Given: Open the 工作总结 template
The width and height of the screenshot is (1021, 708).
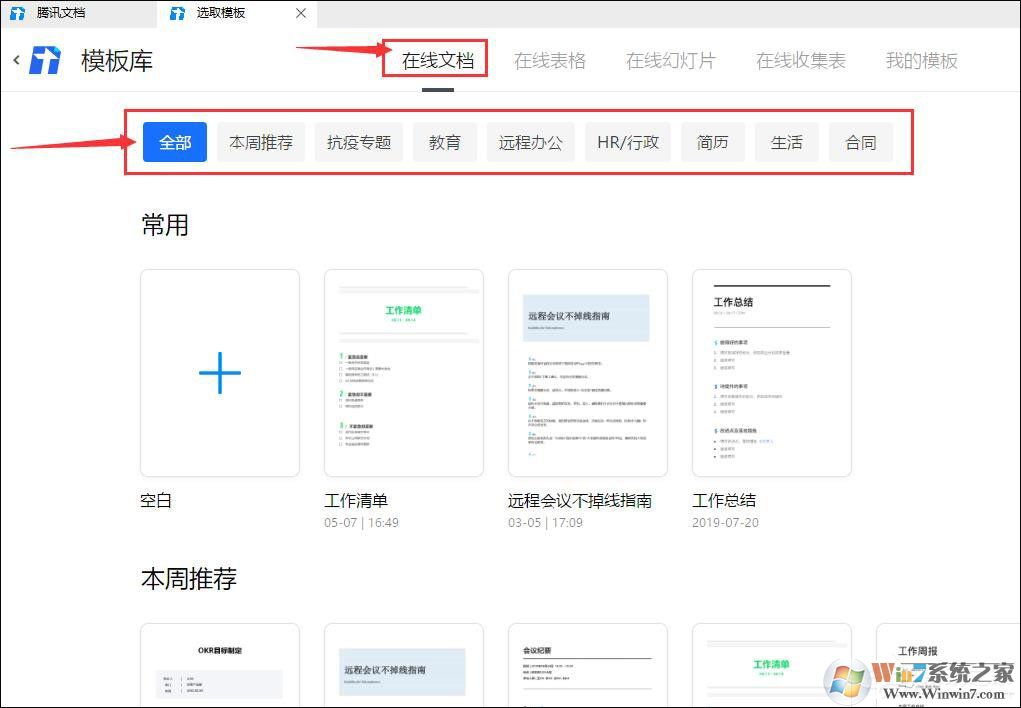Looking at the screenshot, I should (771, 372).
